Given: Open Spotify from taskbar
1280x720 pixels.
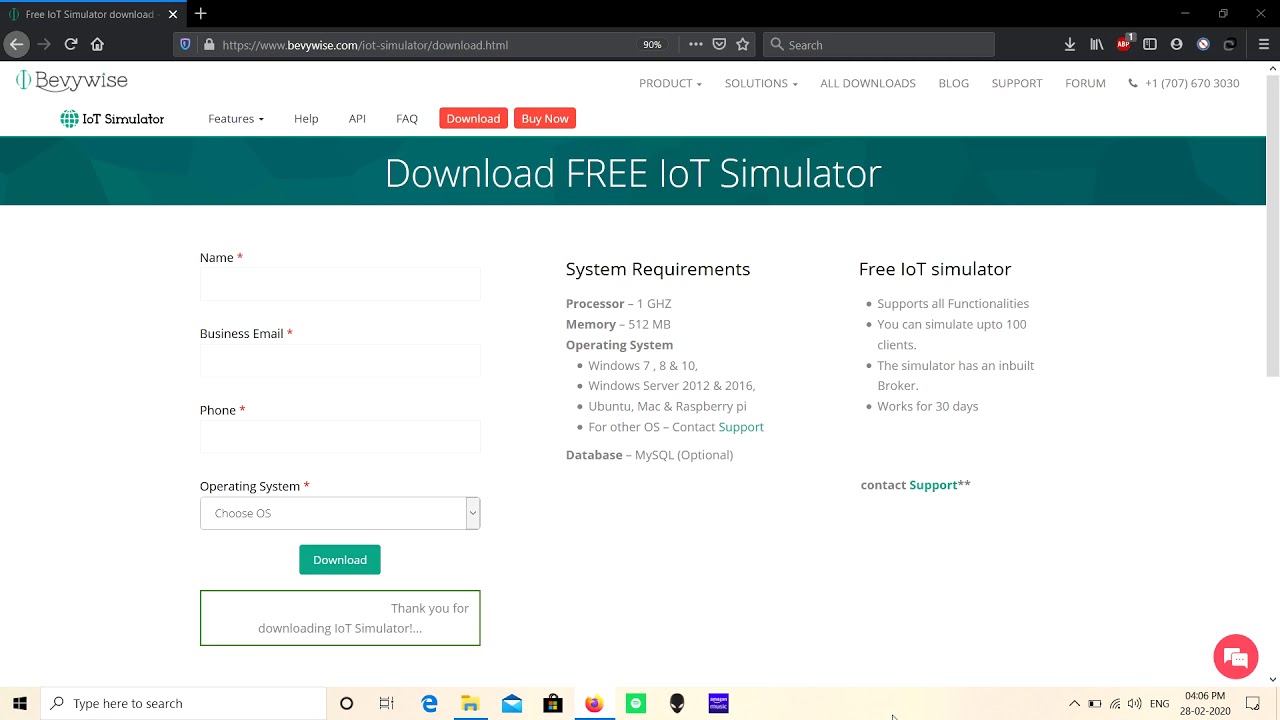Looking at the screenshot, I should [x=635, y=704].
